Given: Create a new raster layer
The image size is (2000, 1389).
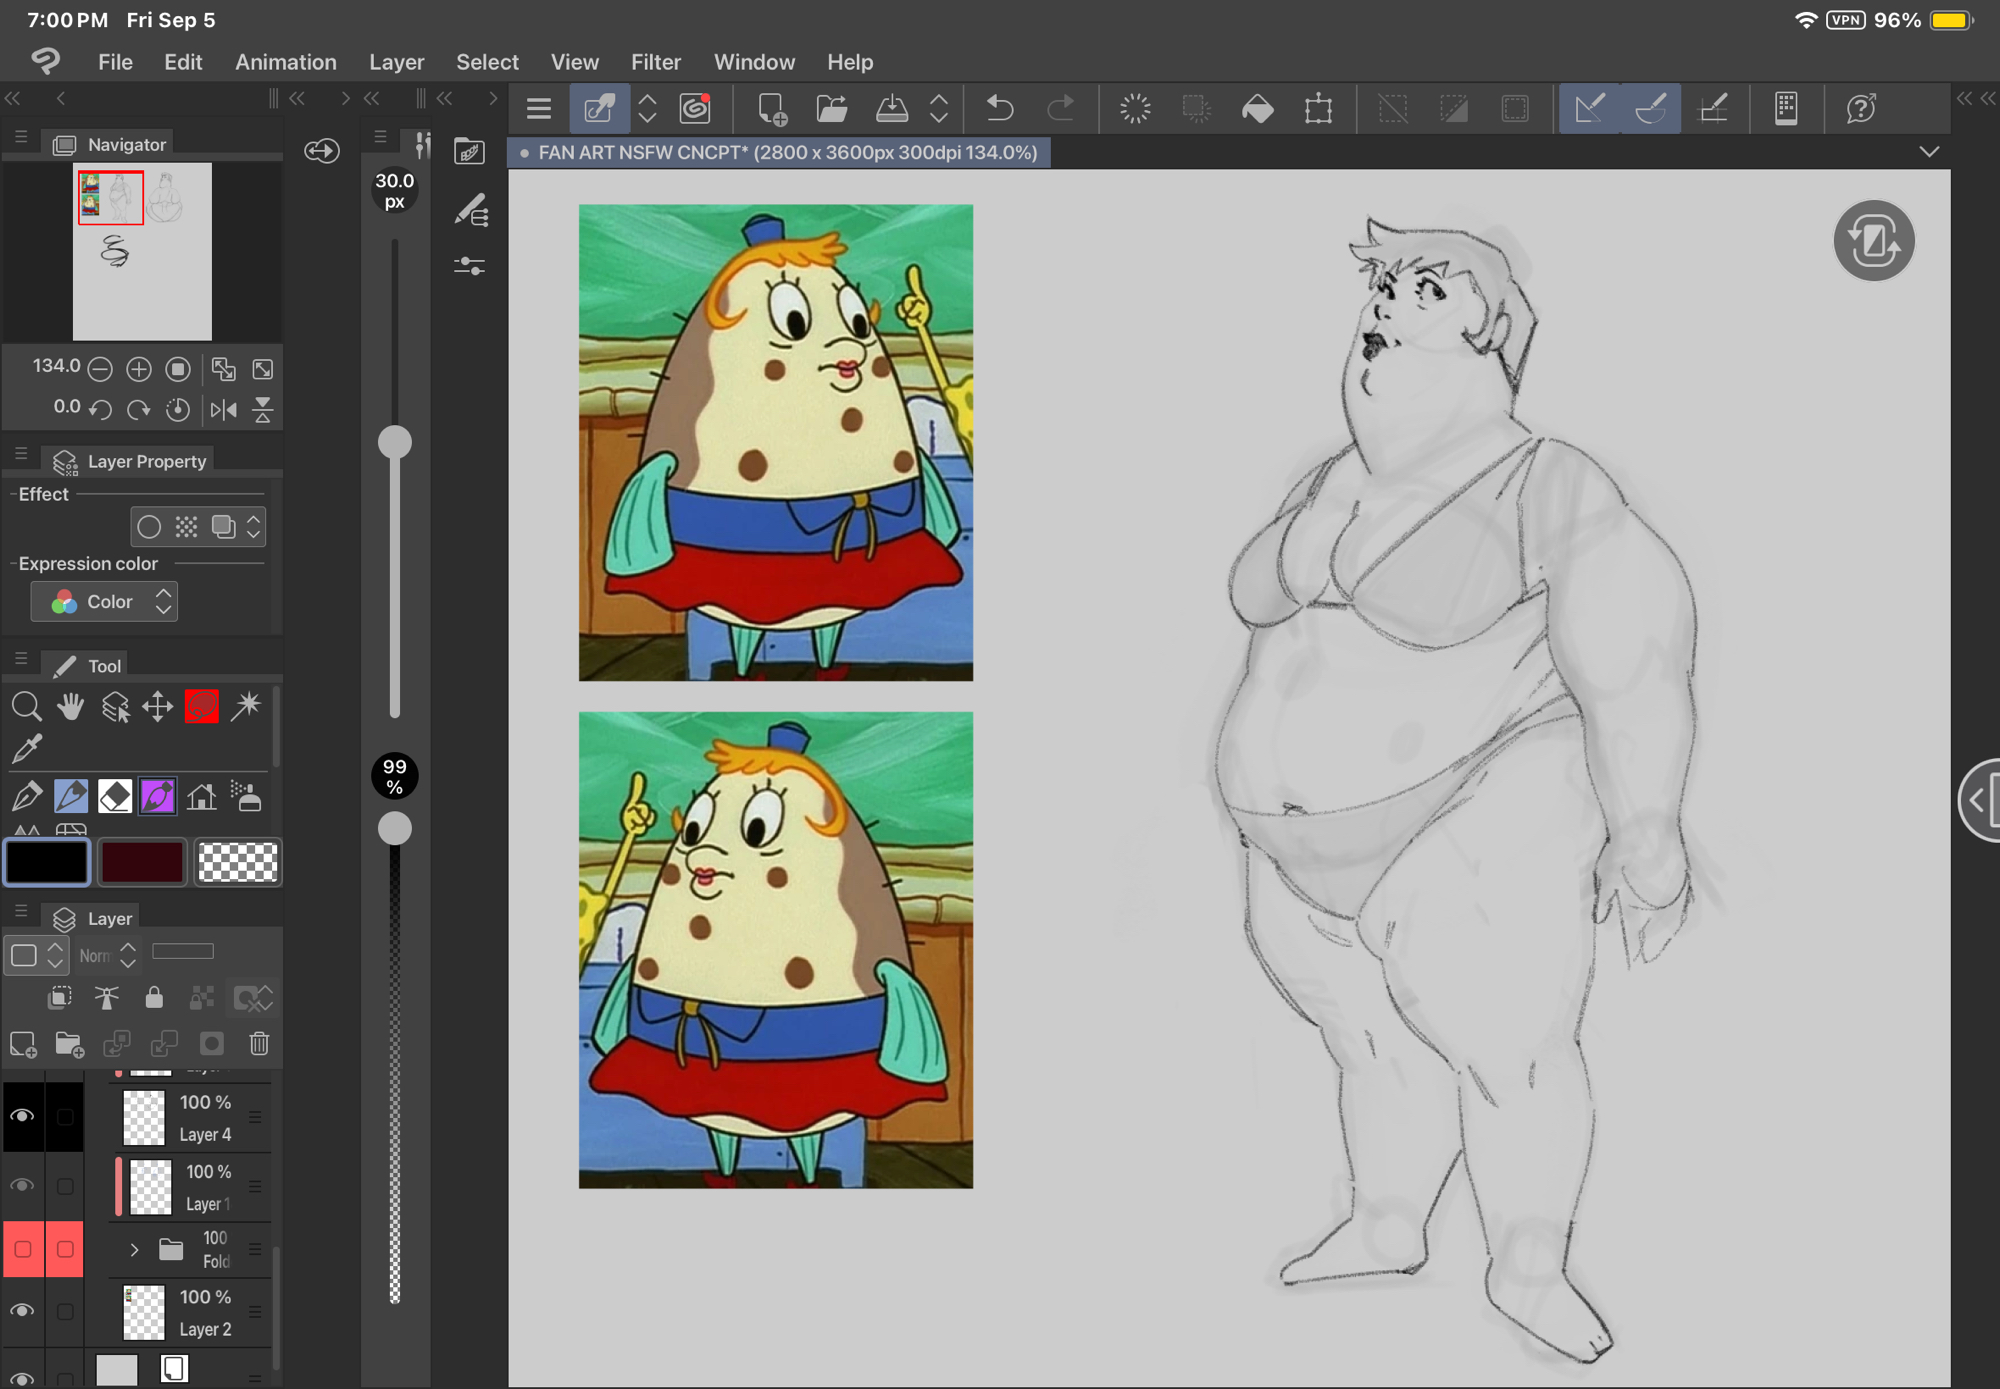Looking at the screenshot, I should click(x=23, y=1044).
